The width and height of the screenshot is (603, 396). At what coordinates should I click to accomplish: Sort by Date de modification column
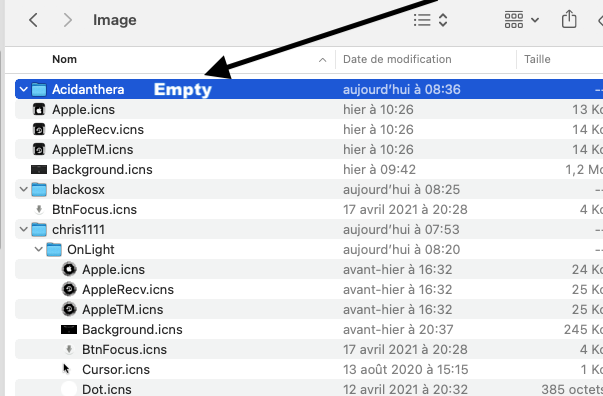[397, 59]
